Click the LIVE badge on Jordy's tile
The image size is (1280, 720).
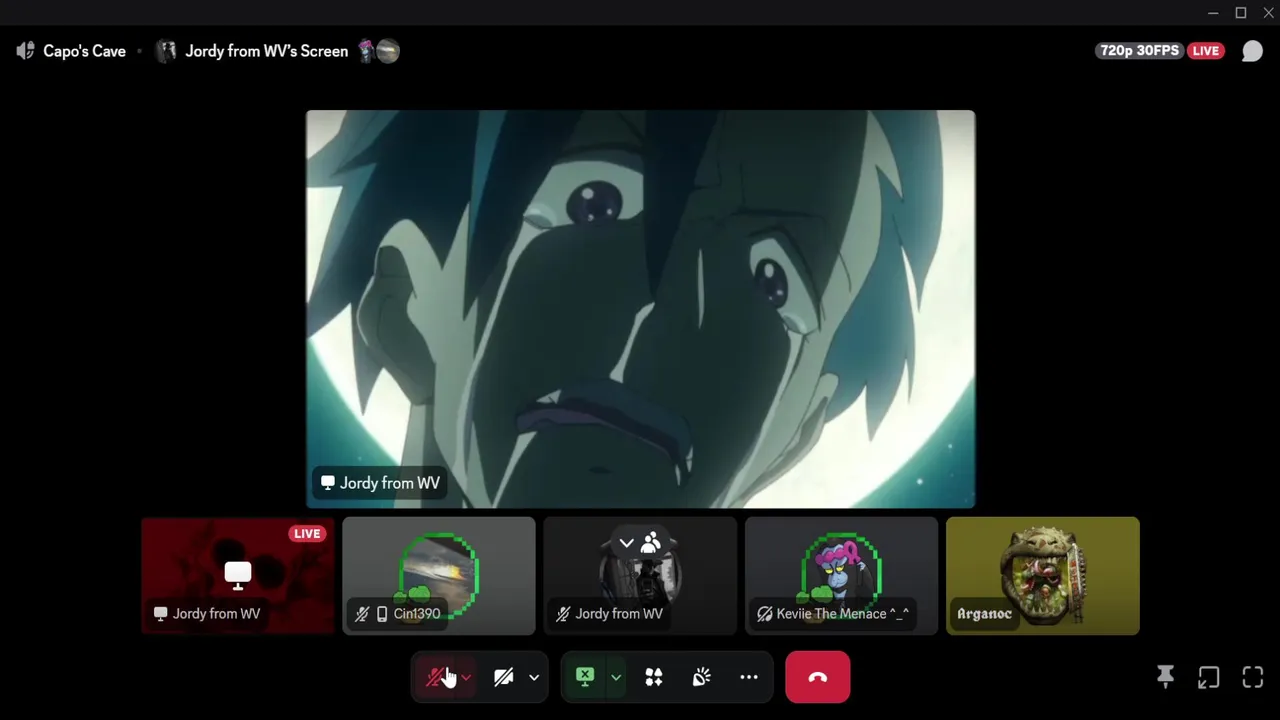(x=307, y=534)
